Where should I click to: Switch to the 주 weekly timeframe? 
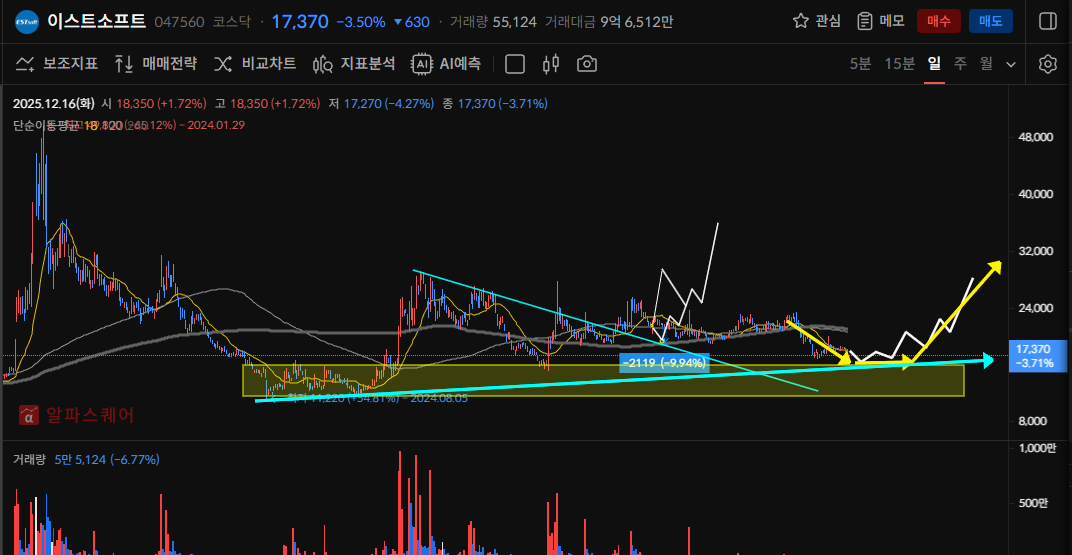coord(960,64)
